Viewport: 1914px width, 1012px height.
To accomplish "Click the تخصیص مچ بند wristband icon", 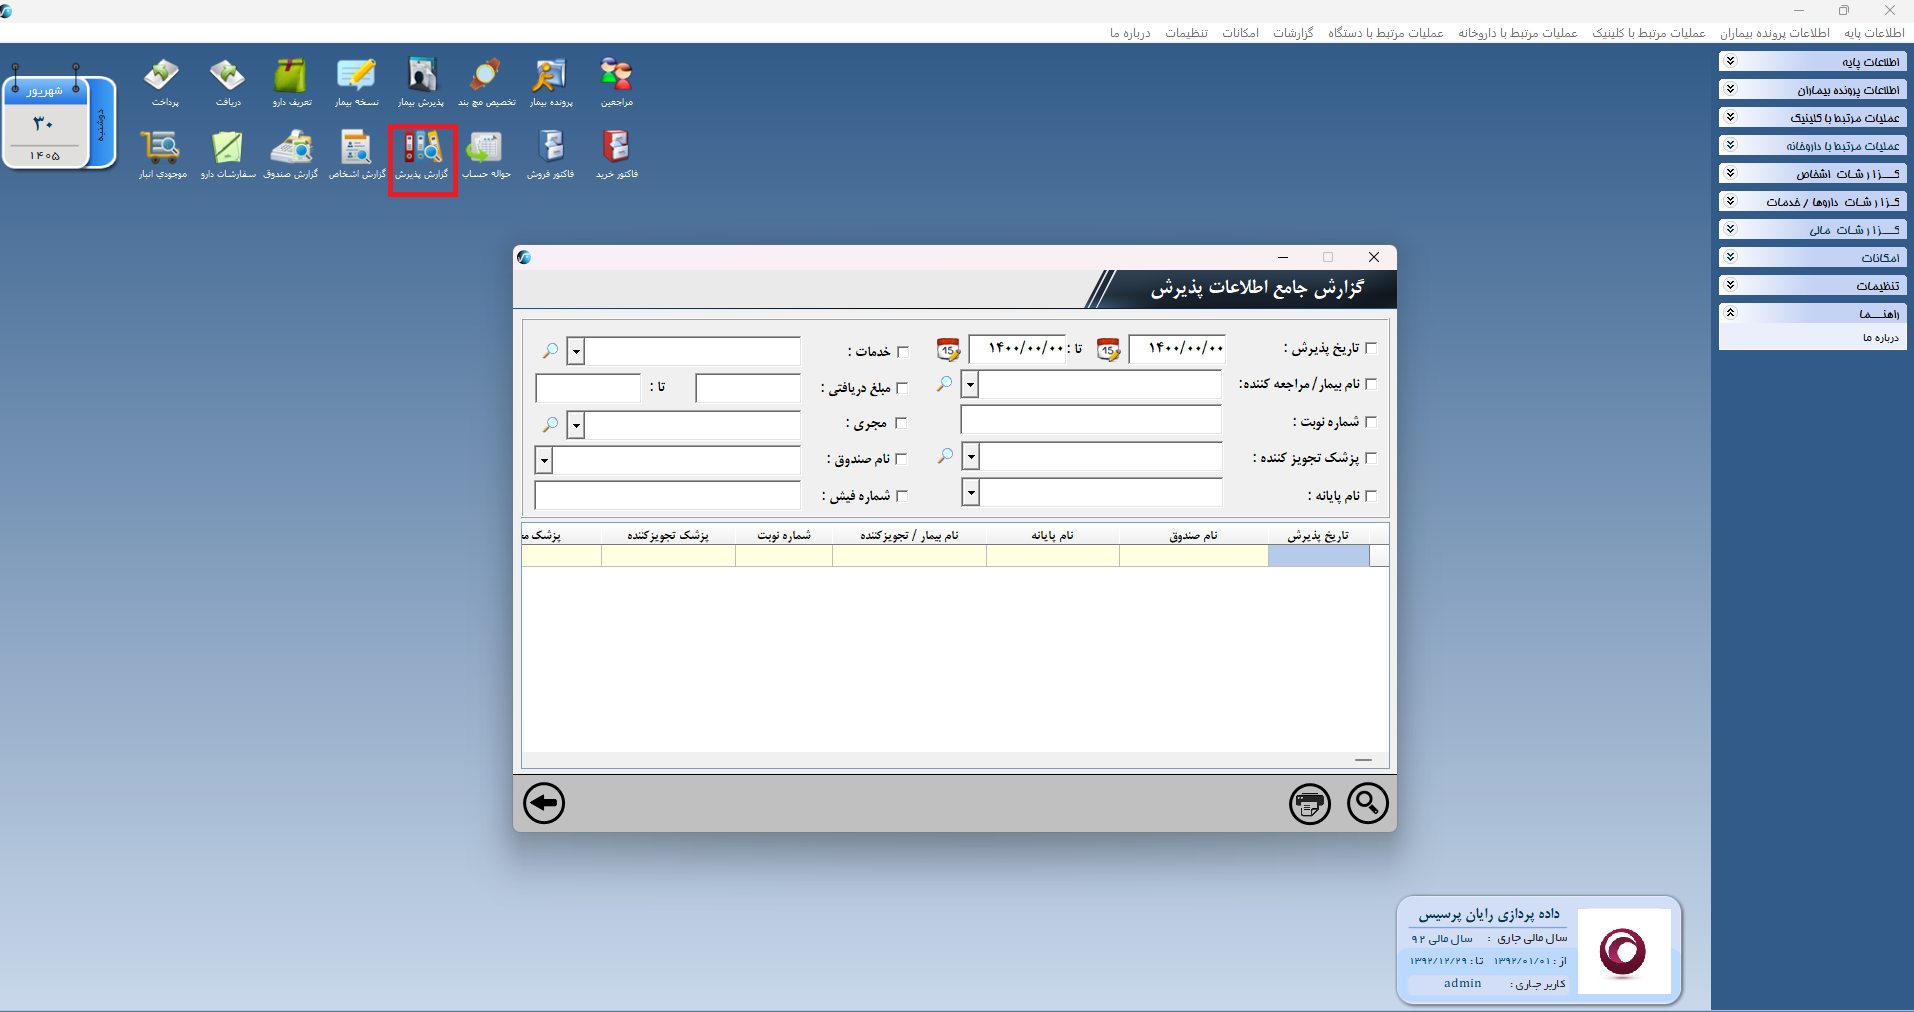I will click(486, 82).
